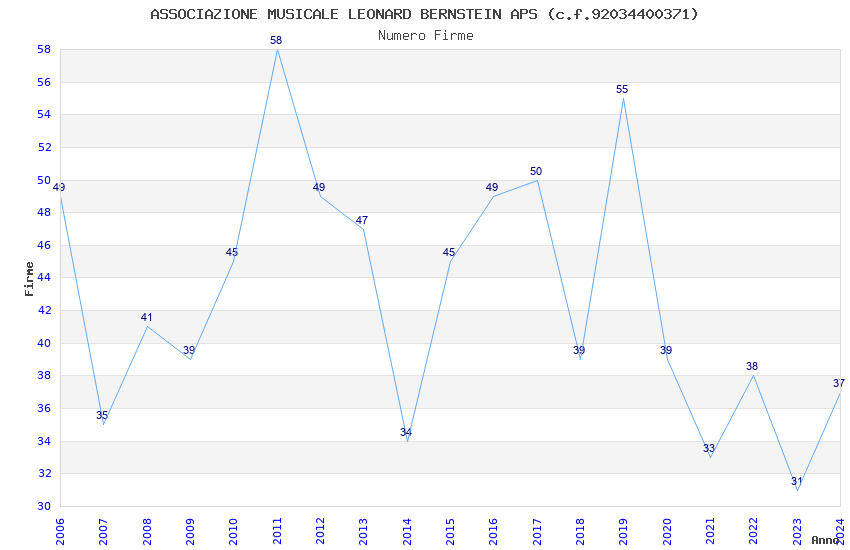Screen dimensions: 850x550
Task: Click the x-axis year 2013
Action: 364,531
